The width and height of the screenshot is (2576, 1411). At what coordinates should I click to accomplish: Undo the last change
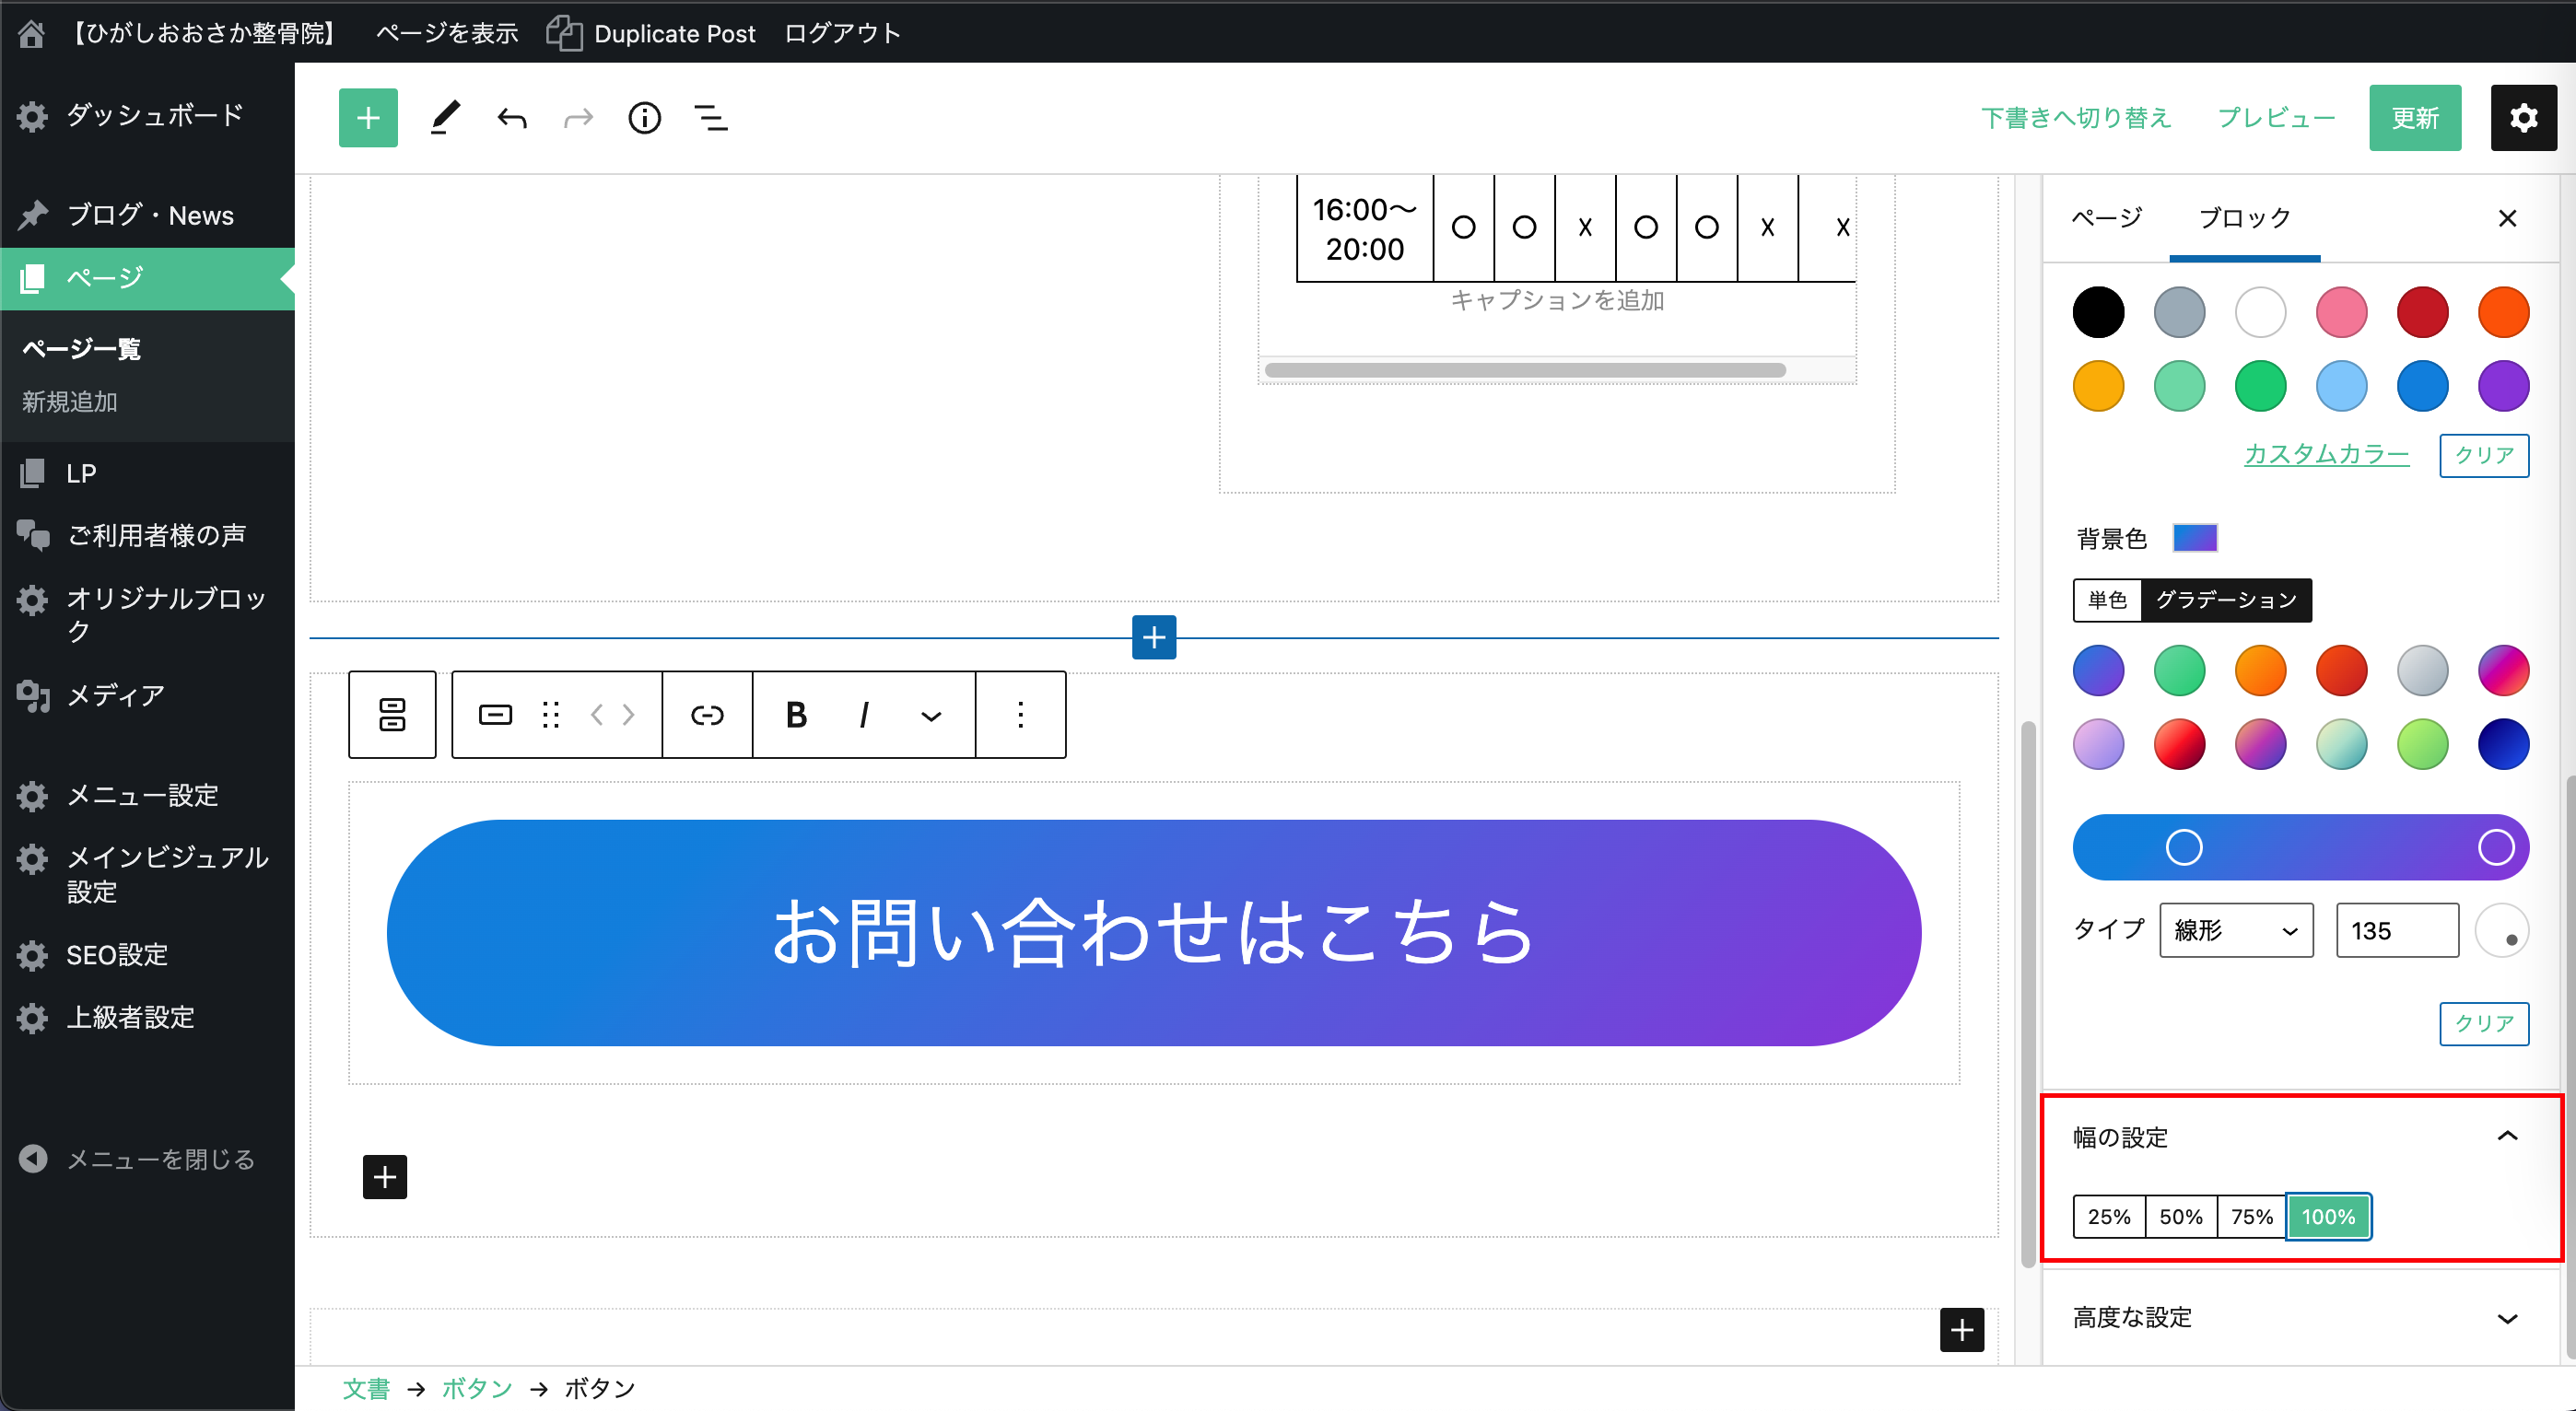tap(512, 118)
